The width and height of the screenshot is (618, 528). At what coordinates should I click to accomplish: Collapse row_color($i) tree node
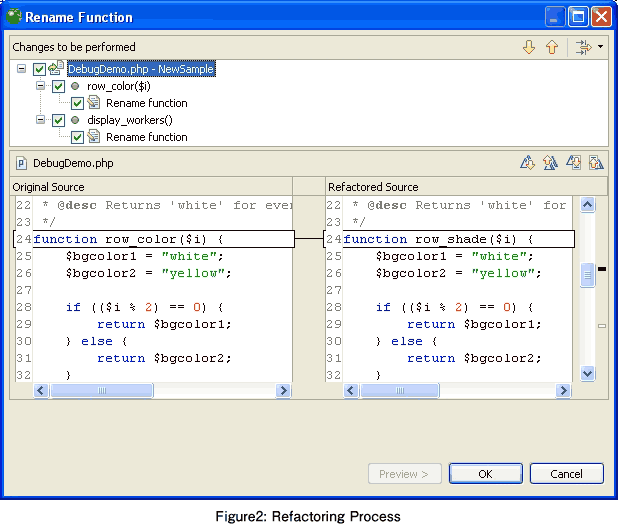pyautogui.click(x=40, y=86)
